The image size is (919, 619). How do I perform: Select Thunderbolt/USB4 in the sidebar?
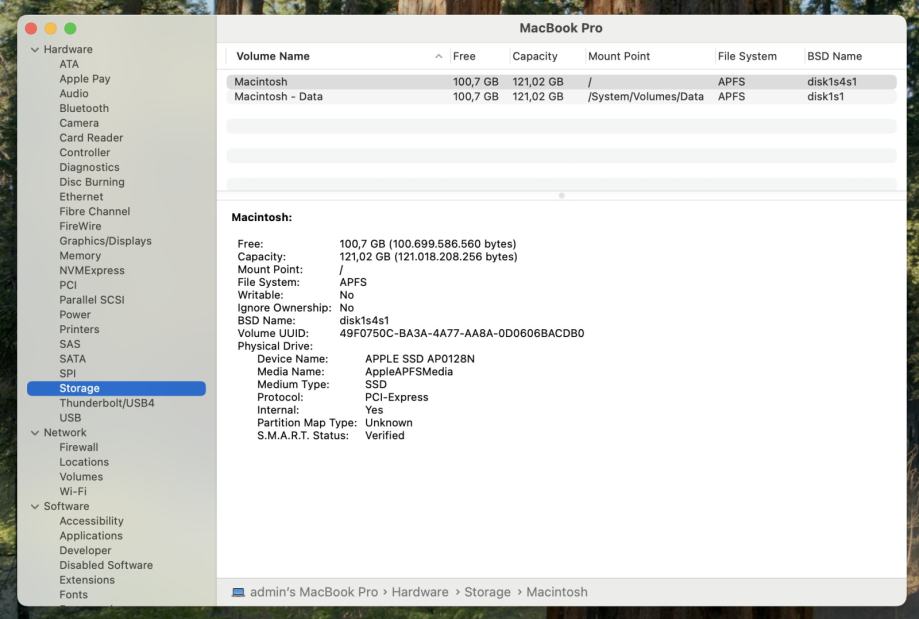pyautogui.click(x=107, y=403)
